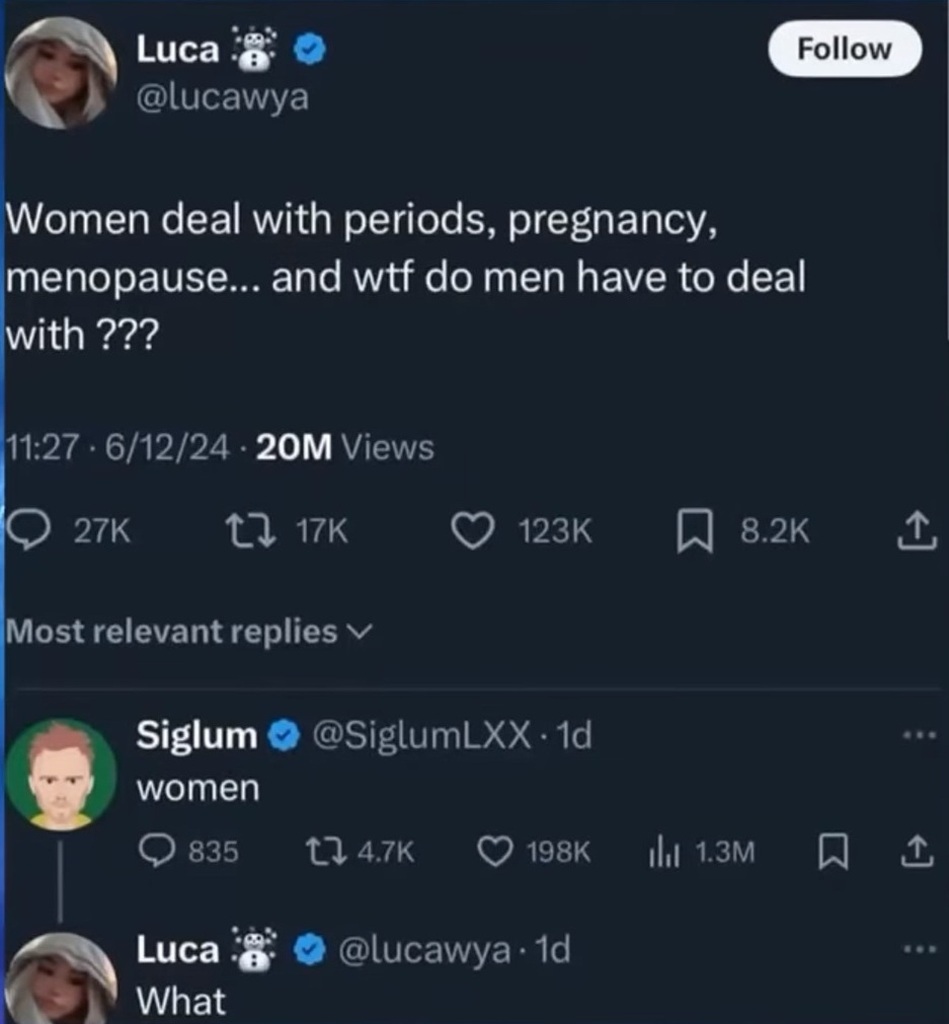Reply to Siglum's comment
This screenshot has height=1024, width=949.
[x=157, y=851]
